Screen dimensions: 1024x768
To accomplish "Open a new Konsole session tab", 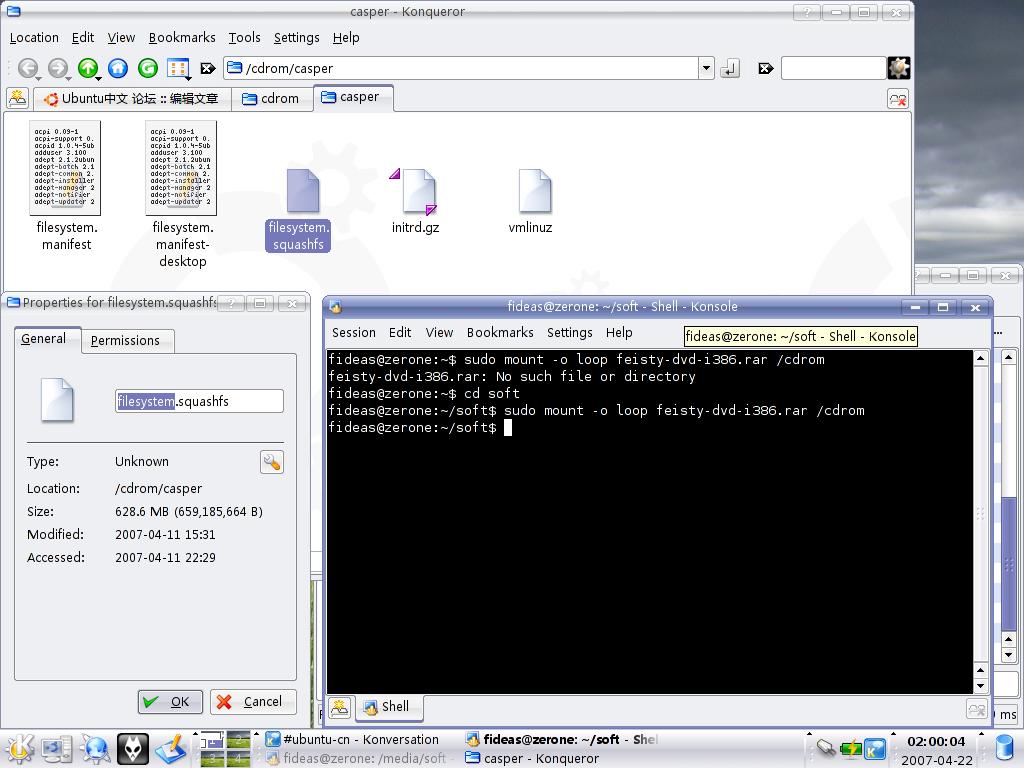I will point(340,707).
